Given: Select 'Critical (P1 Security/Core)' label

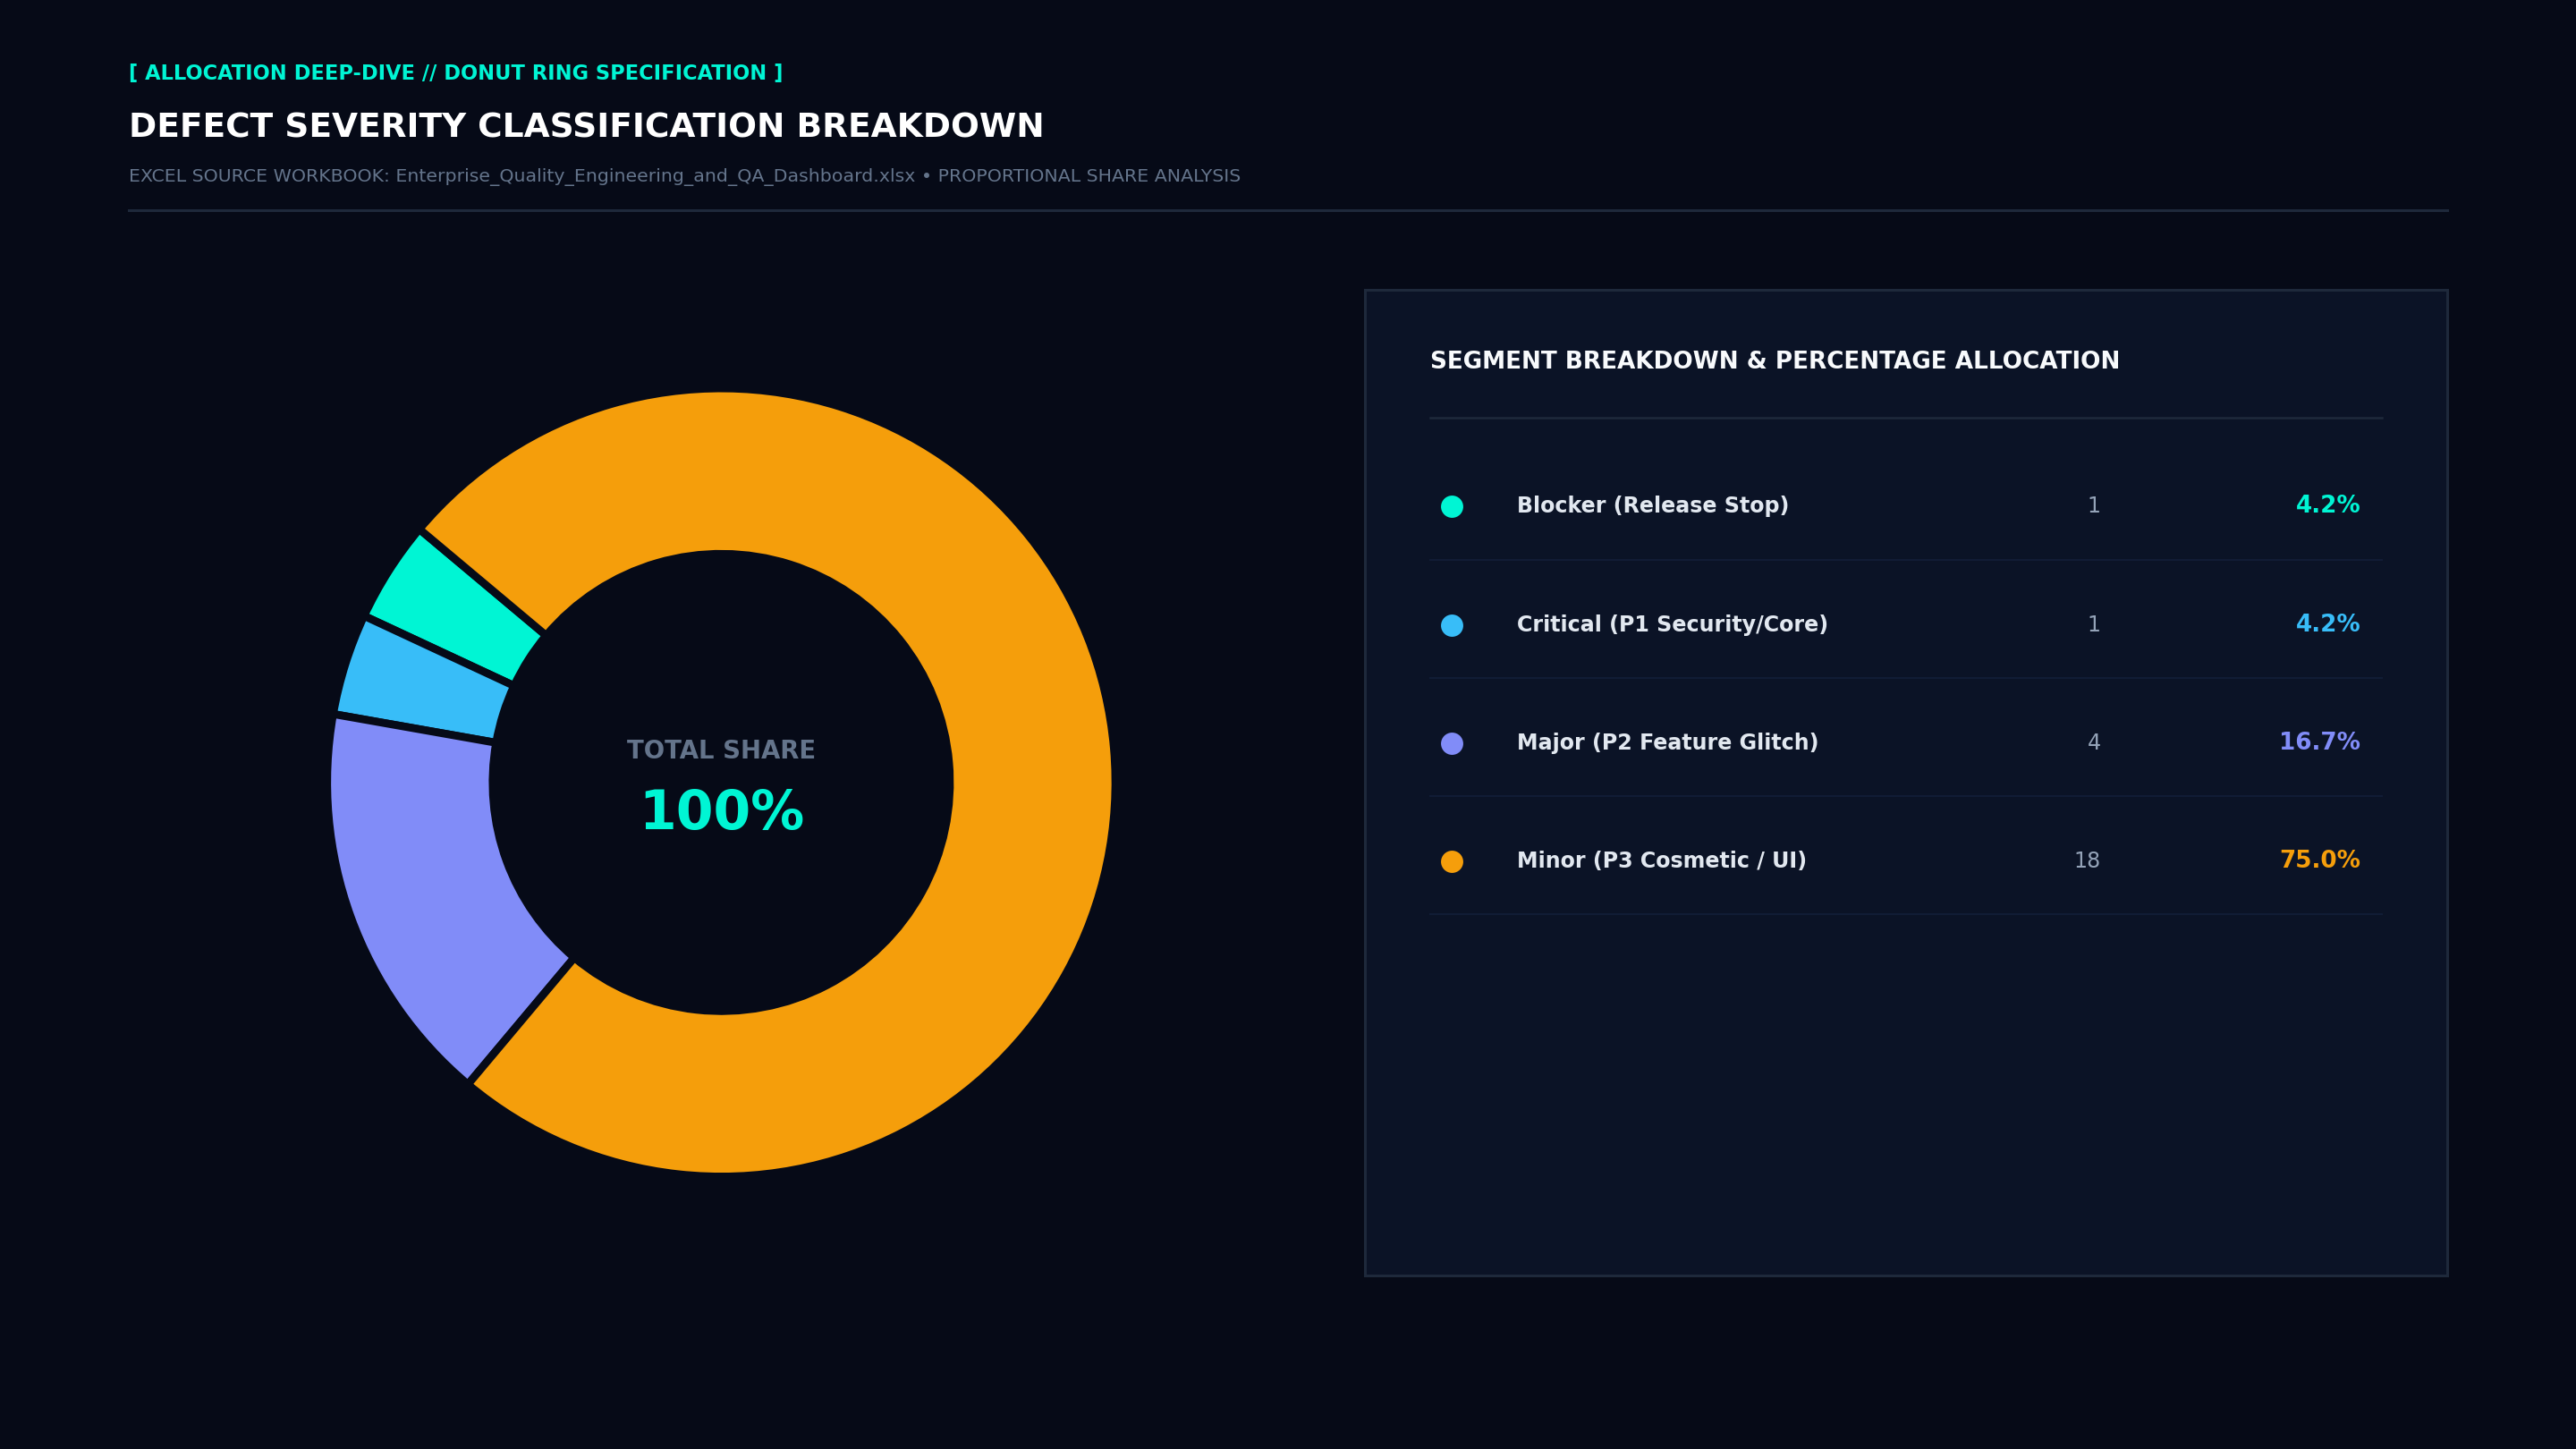Looking at the screenshot, I should [x=1672, y=625].
